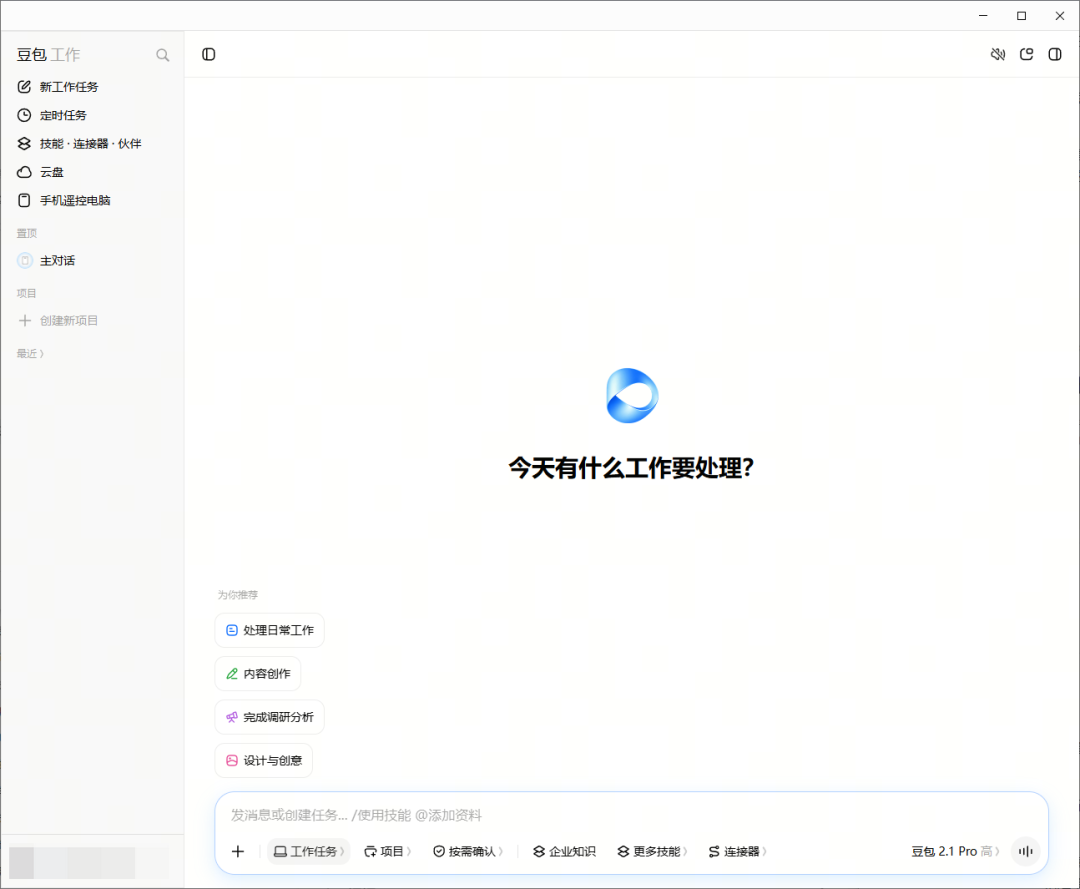The height and width of the screenshot is (889, 1080).
Task: Click the plus attachment button
Action: click(x=238, y=851)
